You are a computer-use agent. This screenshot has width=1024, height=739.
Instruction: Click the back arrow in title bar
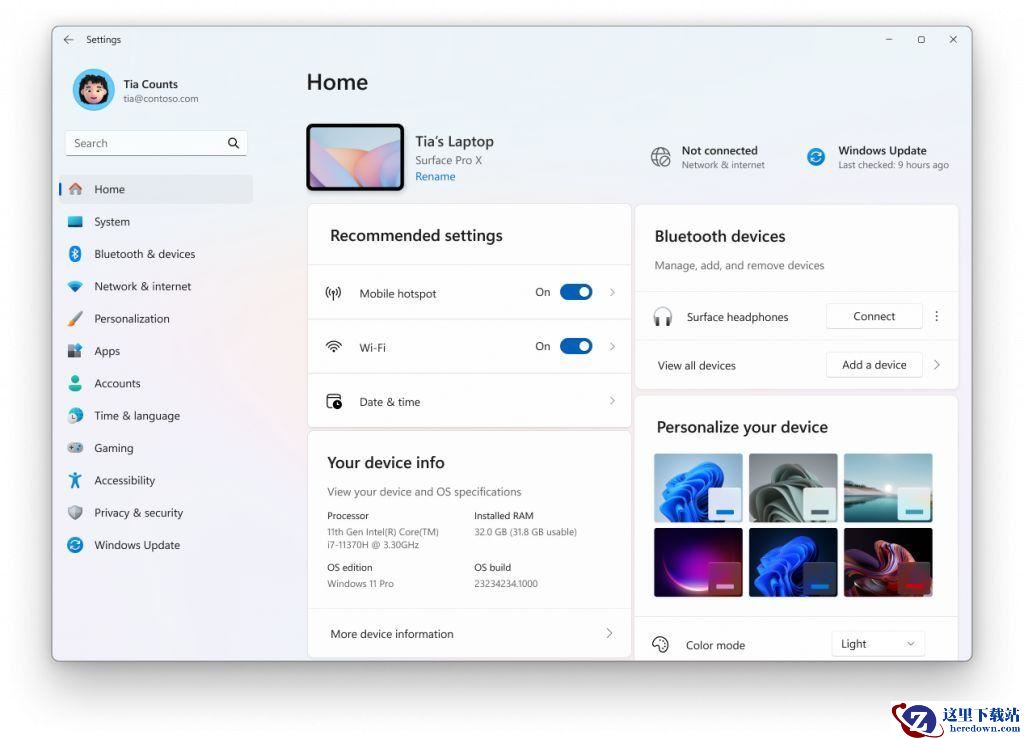[x=69, y=40]
